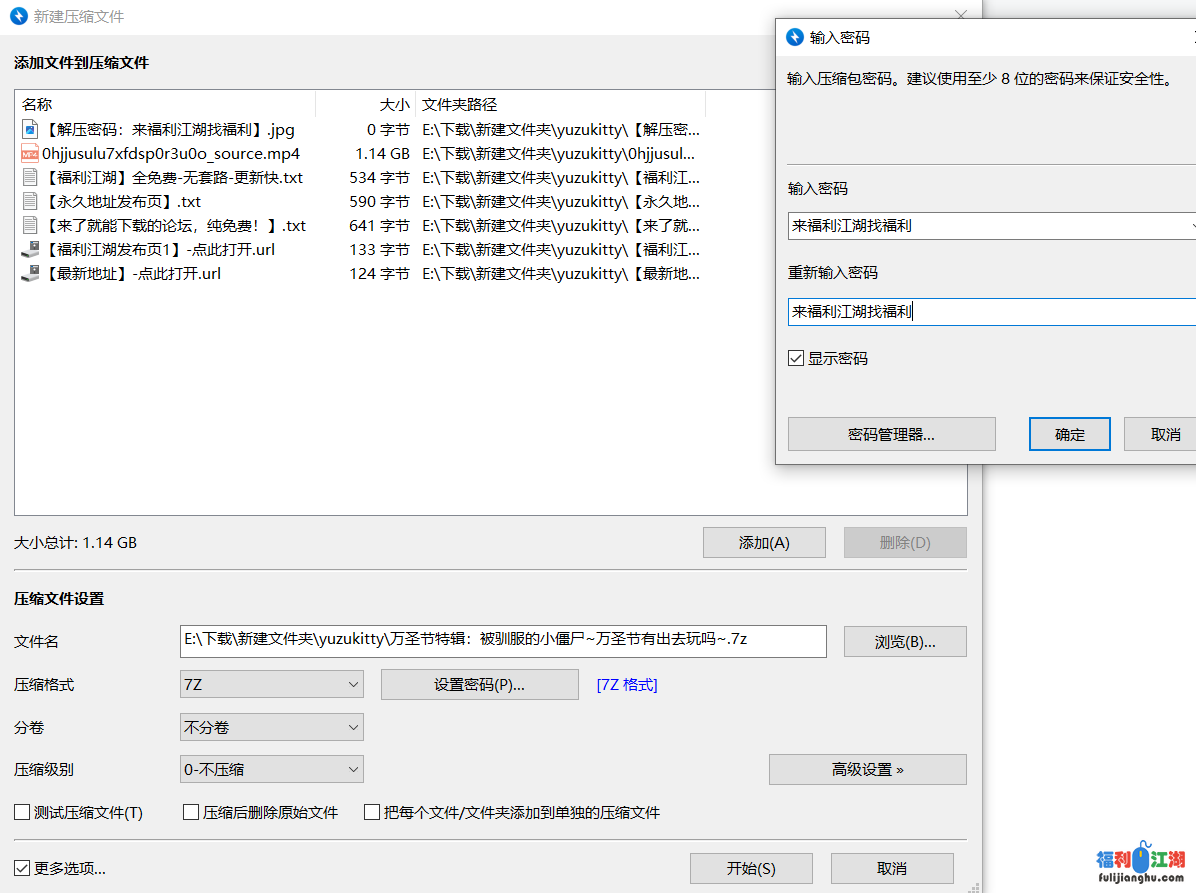Check the 压缩后删除原始文件 checkbox
The image size is (1196, 893).
190,812
